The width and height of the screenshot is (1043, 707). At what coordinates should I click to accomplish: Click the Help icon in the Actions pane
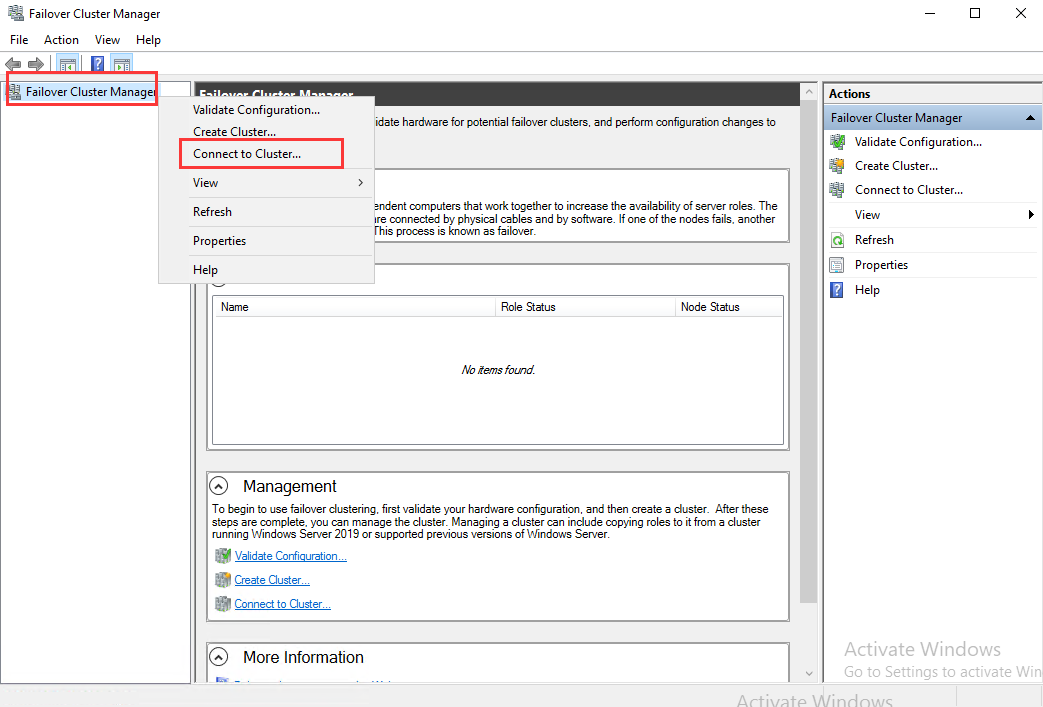[x=837, y=290]
